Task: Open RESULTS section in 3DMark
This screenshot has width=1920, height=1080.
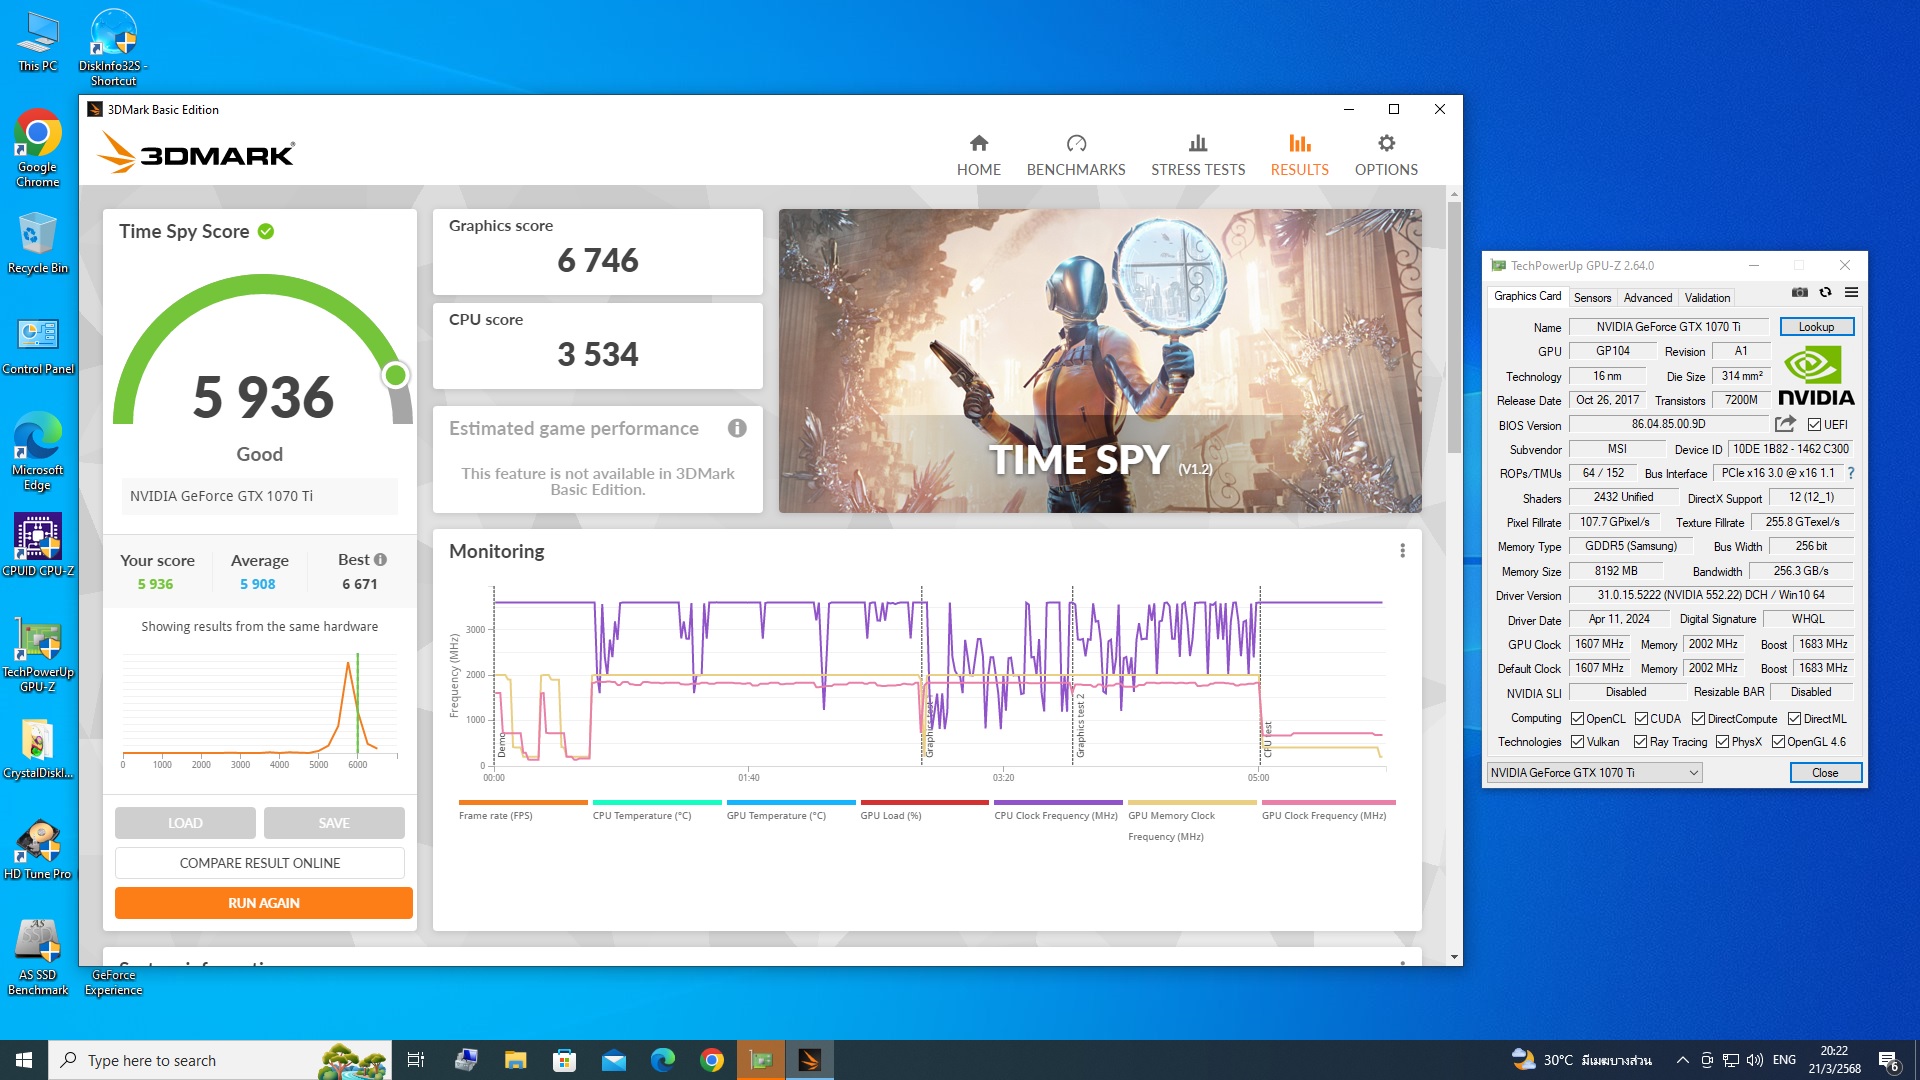Action: click(1299, 156)
